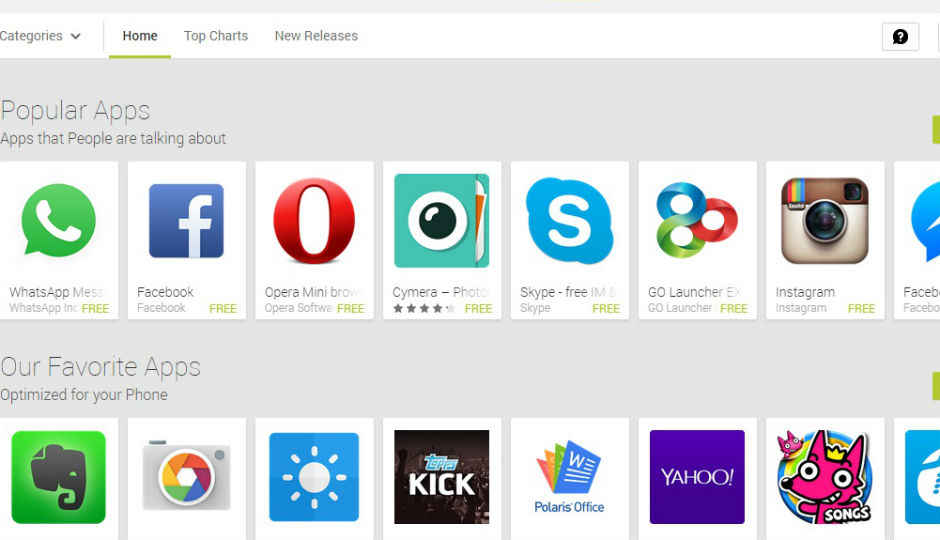Open the Polaris Office app icon

point(570,477)
